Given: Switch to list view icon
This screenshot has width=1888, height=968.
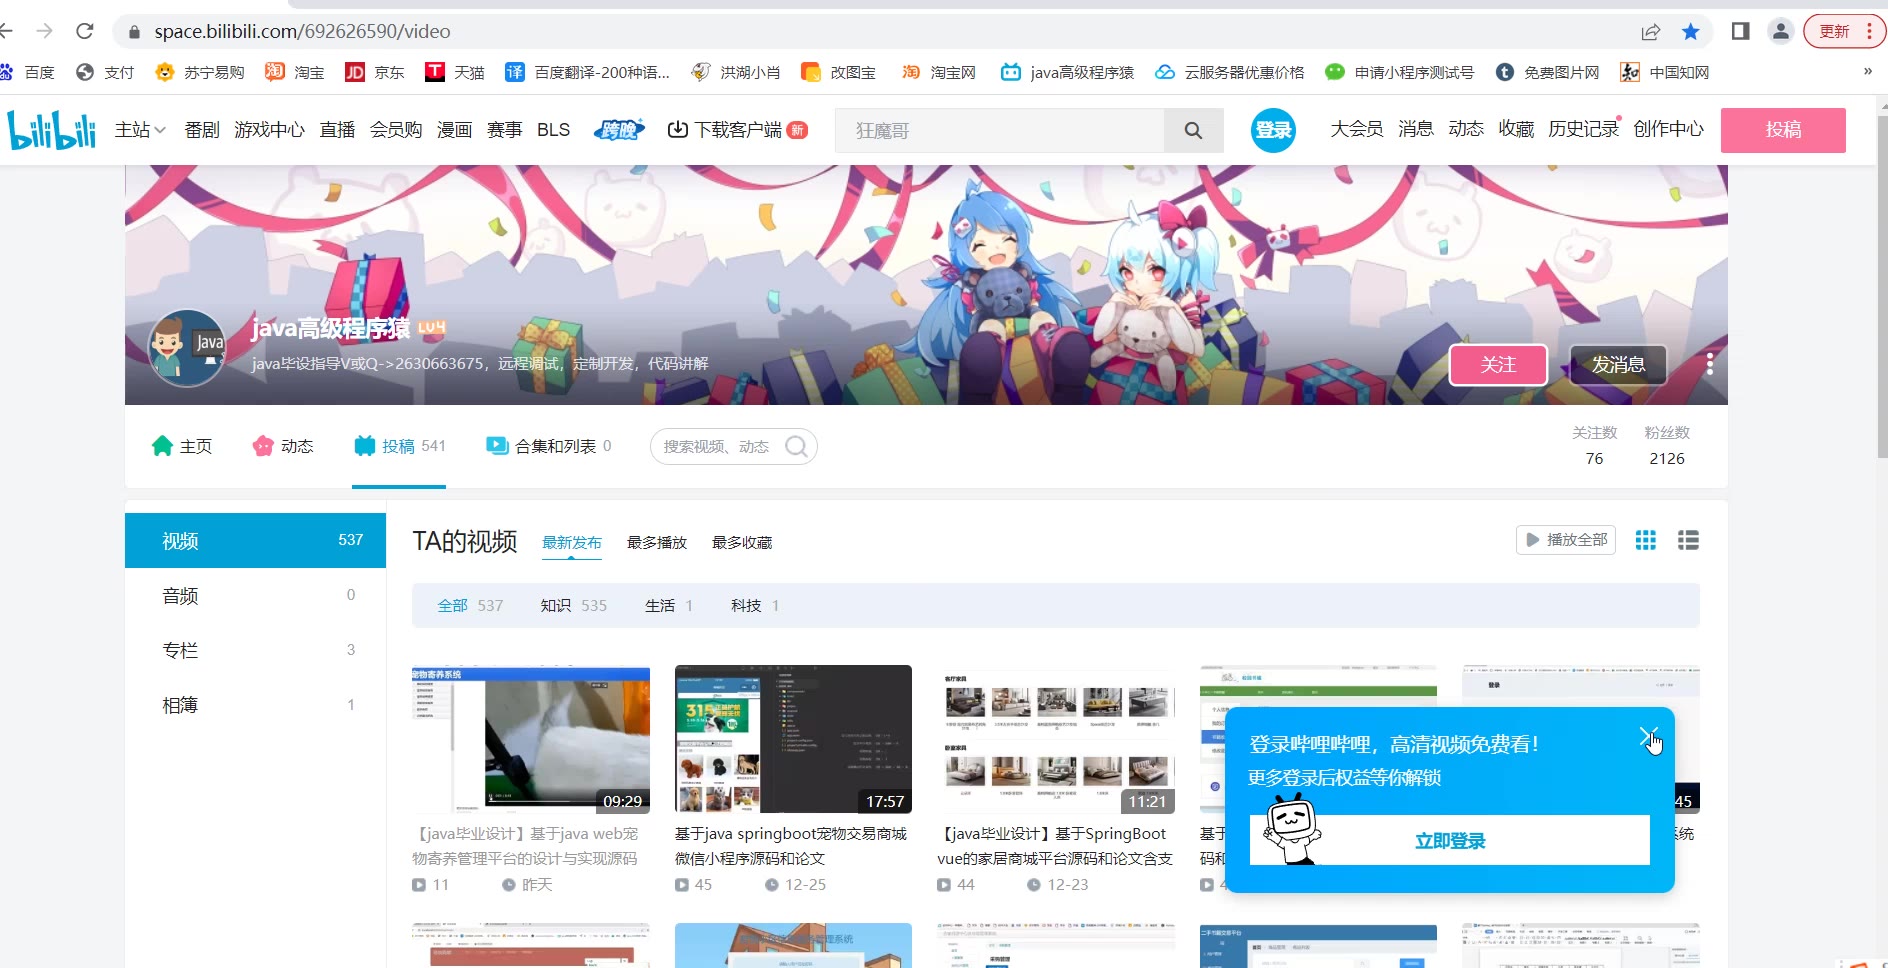Looking at the screenshot, I should (1688, 540).
